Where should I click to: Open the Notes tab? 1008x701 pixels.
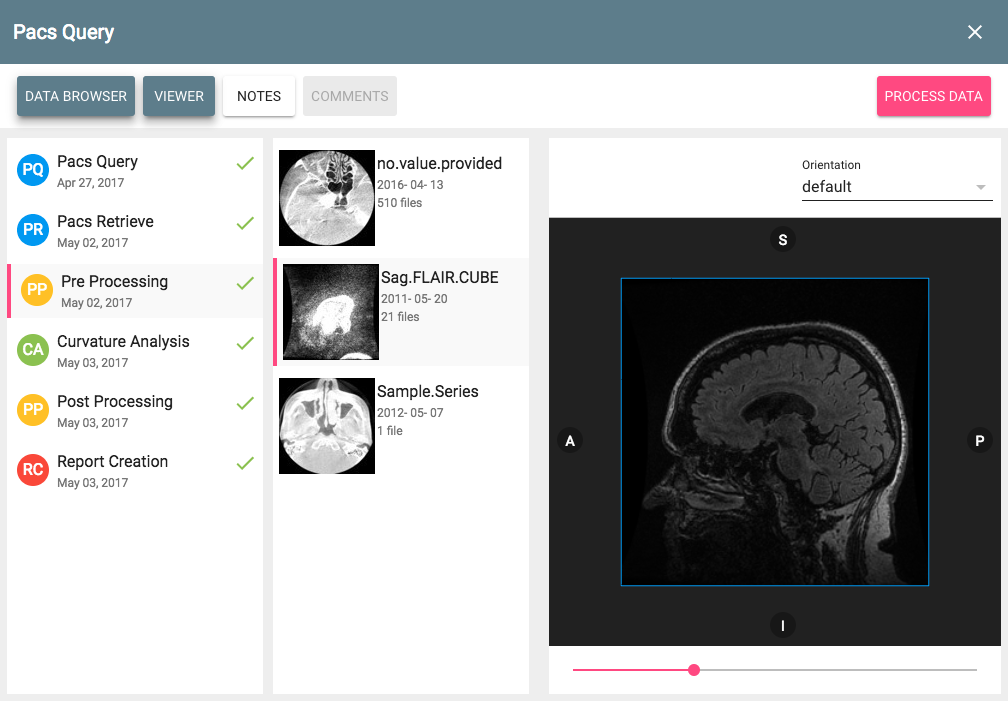point(259,96)
